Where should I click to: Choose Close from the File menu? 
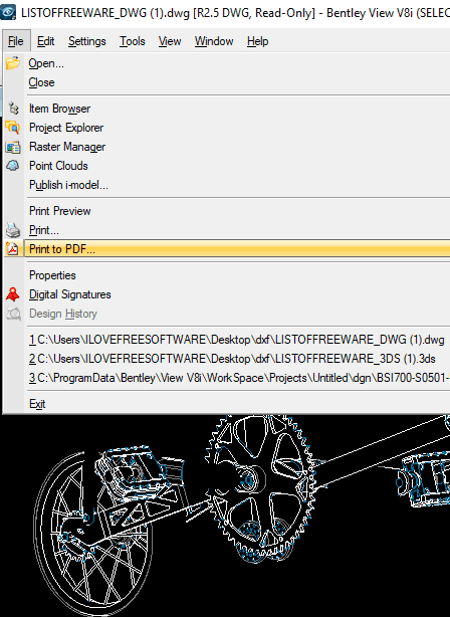[x=227, y=82]
